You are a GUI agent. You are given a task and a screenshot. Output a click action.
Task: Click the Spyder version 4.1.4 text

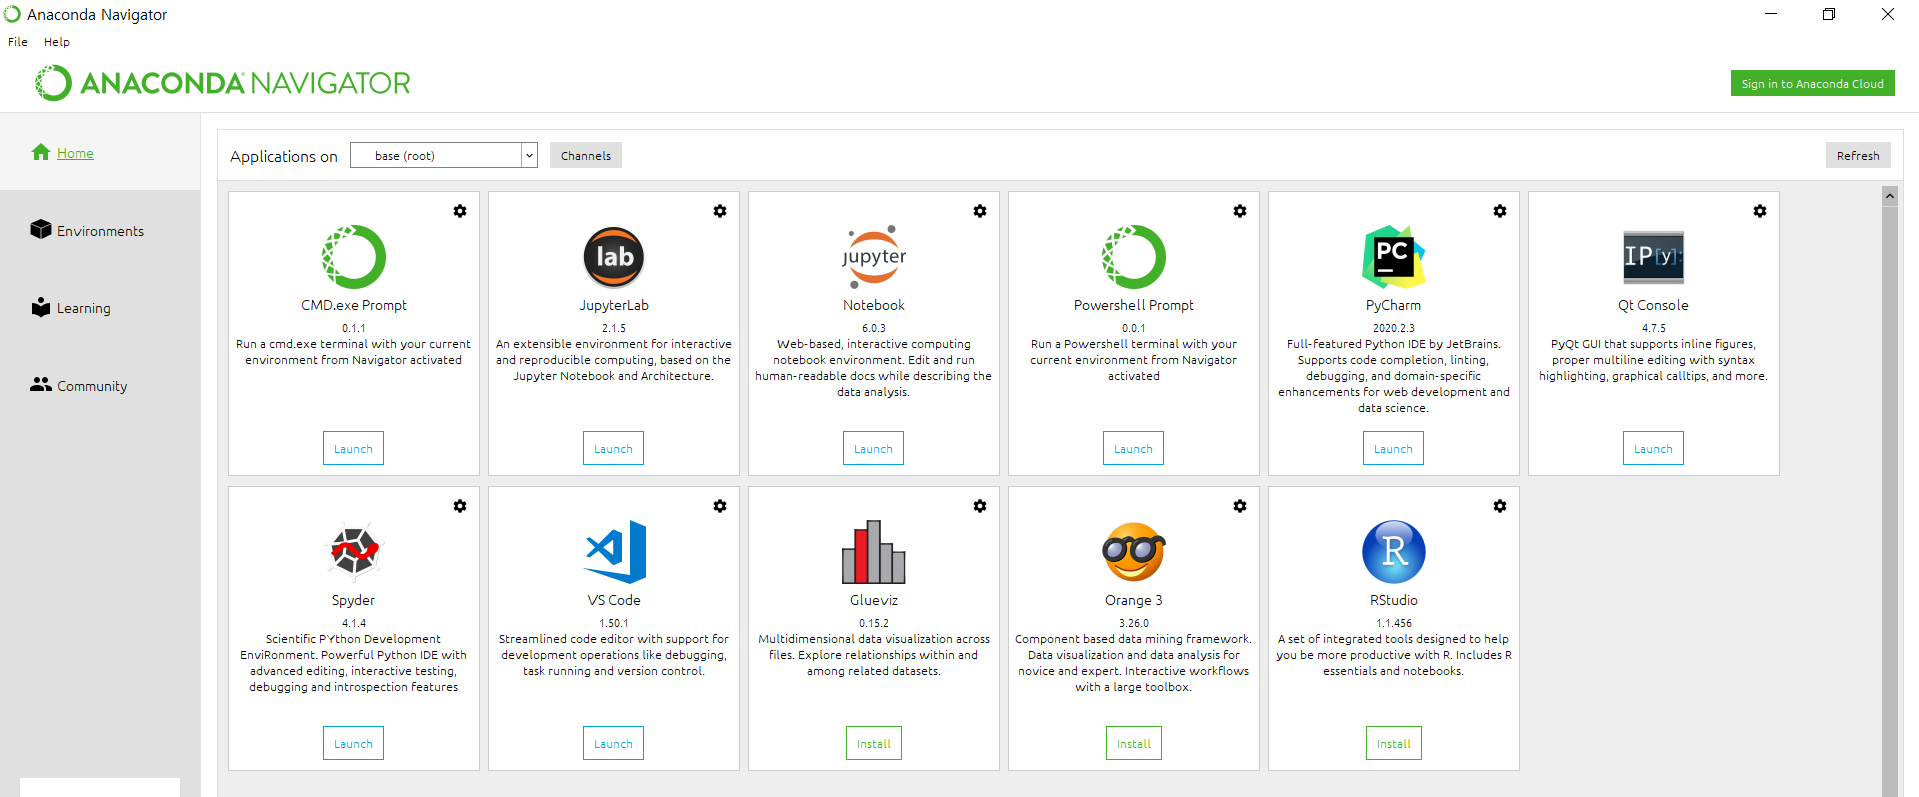(354, 623)
